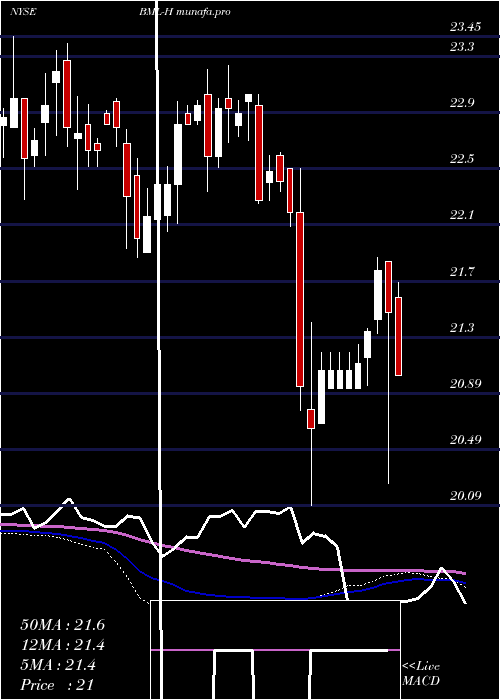The width and height of the screenshot is (500, 700).
Task: Click the 20.89 price axis label
Action: click(x=465, y=384)
